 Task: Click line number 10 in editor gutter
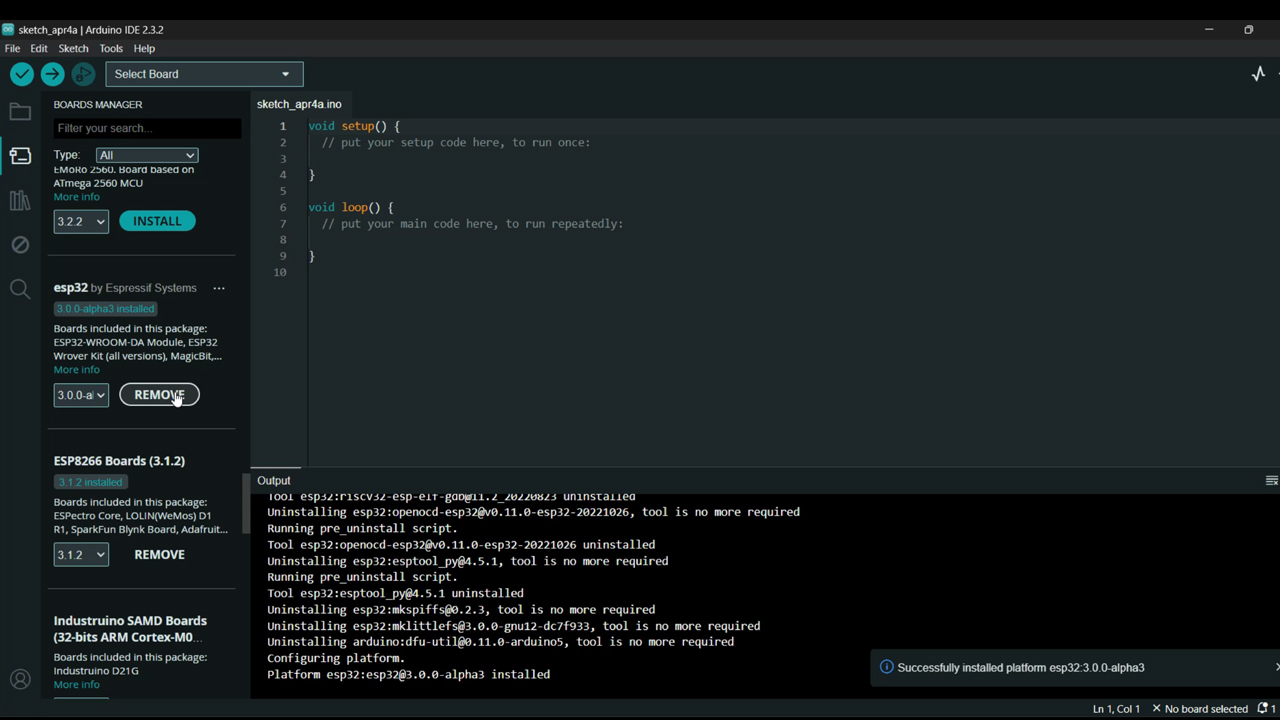279,273
